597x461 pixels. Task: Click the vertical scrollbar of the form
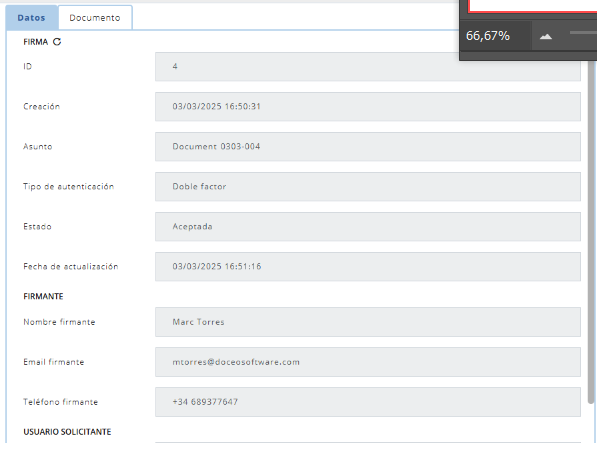tap(591, 232)
